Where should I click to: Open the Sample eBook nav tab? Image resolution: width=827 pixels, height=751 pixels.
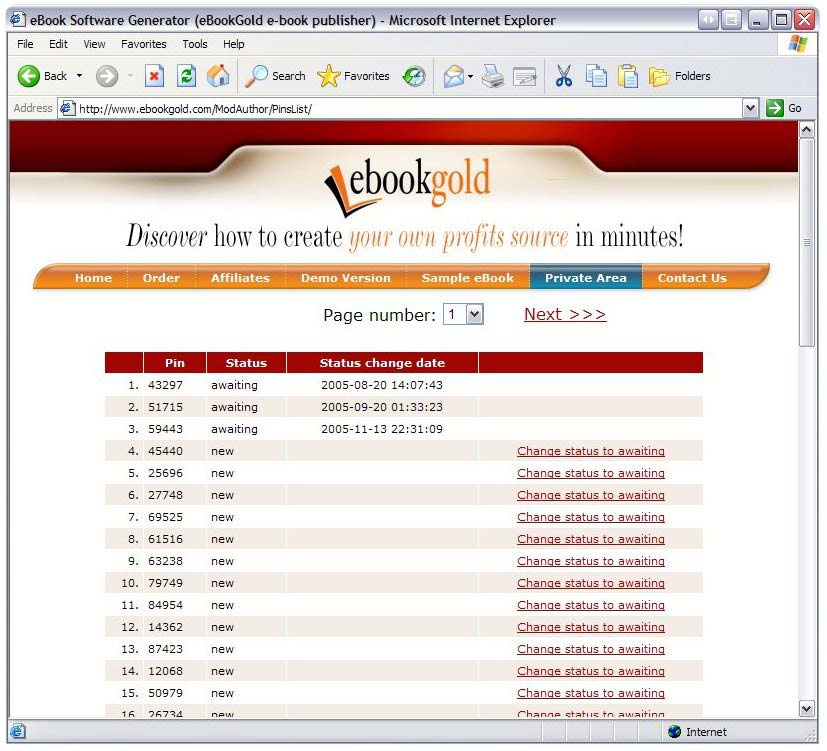coord(467,278)
